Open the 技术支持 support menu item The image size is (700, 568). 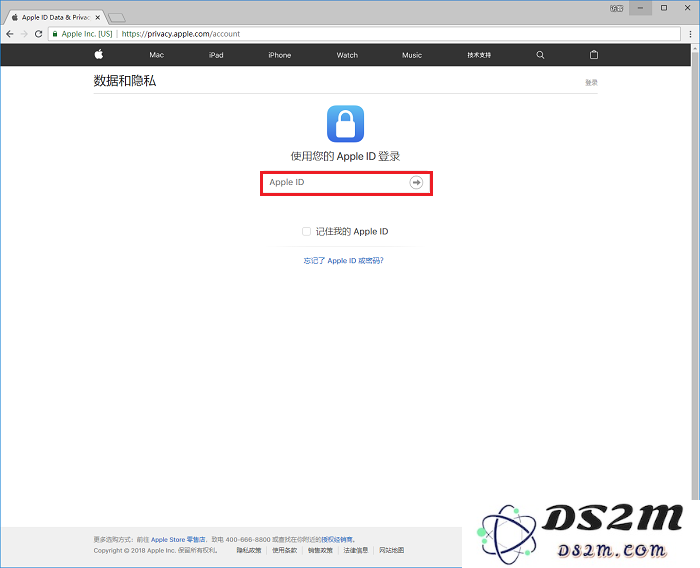click(x=479, y=55)
